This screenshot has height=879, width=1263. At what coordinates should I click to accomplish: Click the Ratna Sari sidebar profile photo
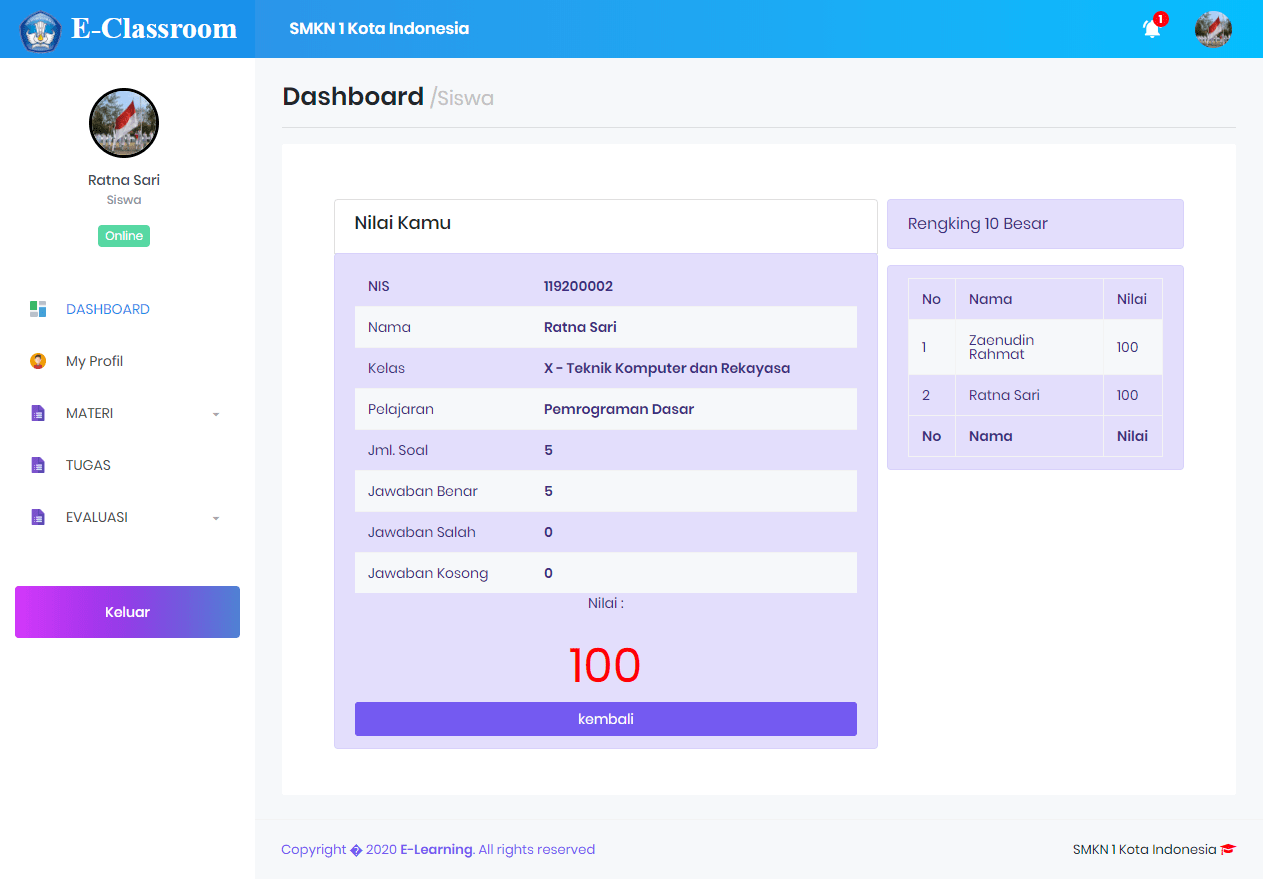(124, 123)
